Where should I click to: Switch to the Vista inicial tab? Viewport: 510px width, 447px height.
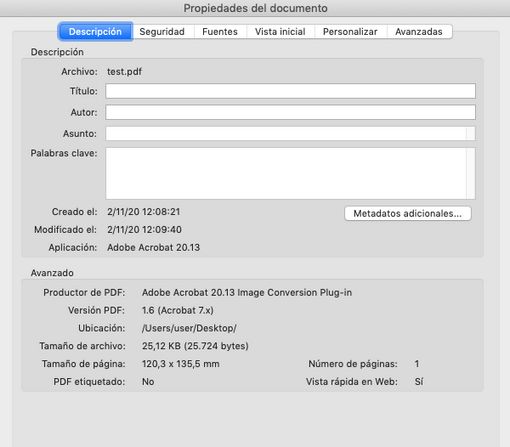pyautogui.click(x=280, y=32)
